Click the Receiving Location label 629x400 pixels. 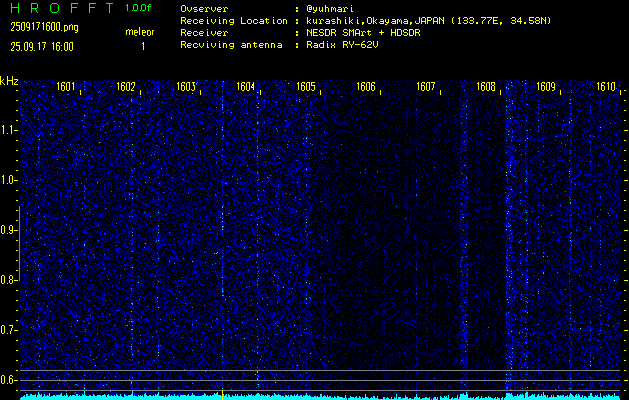(234, 21)
